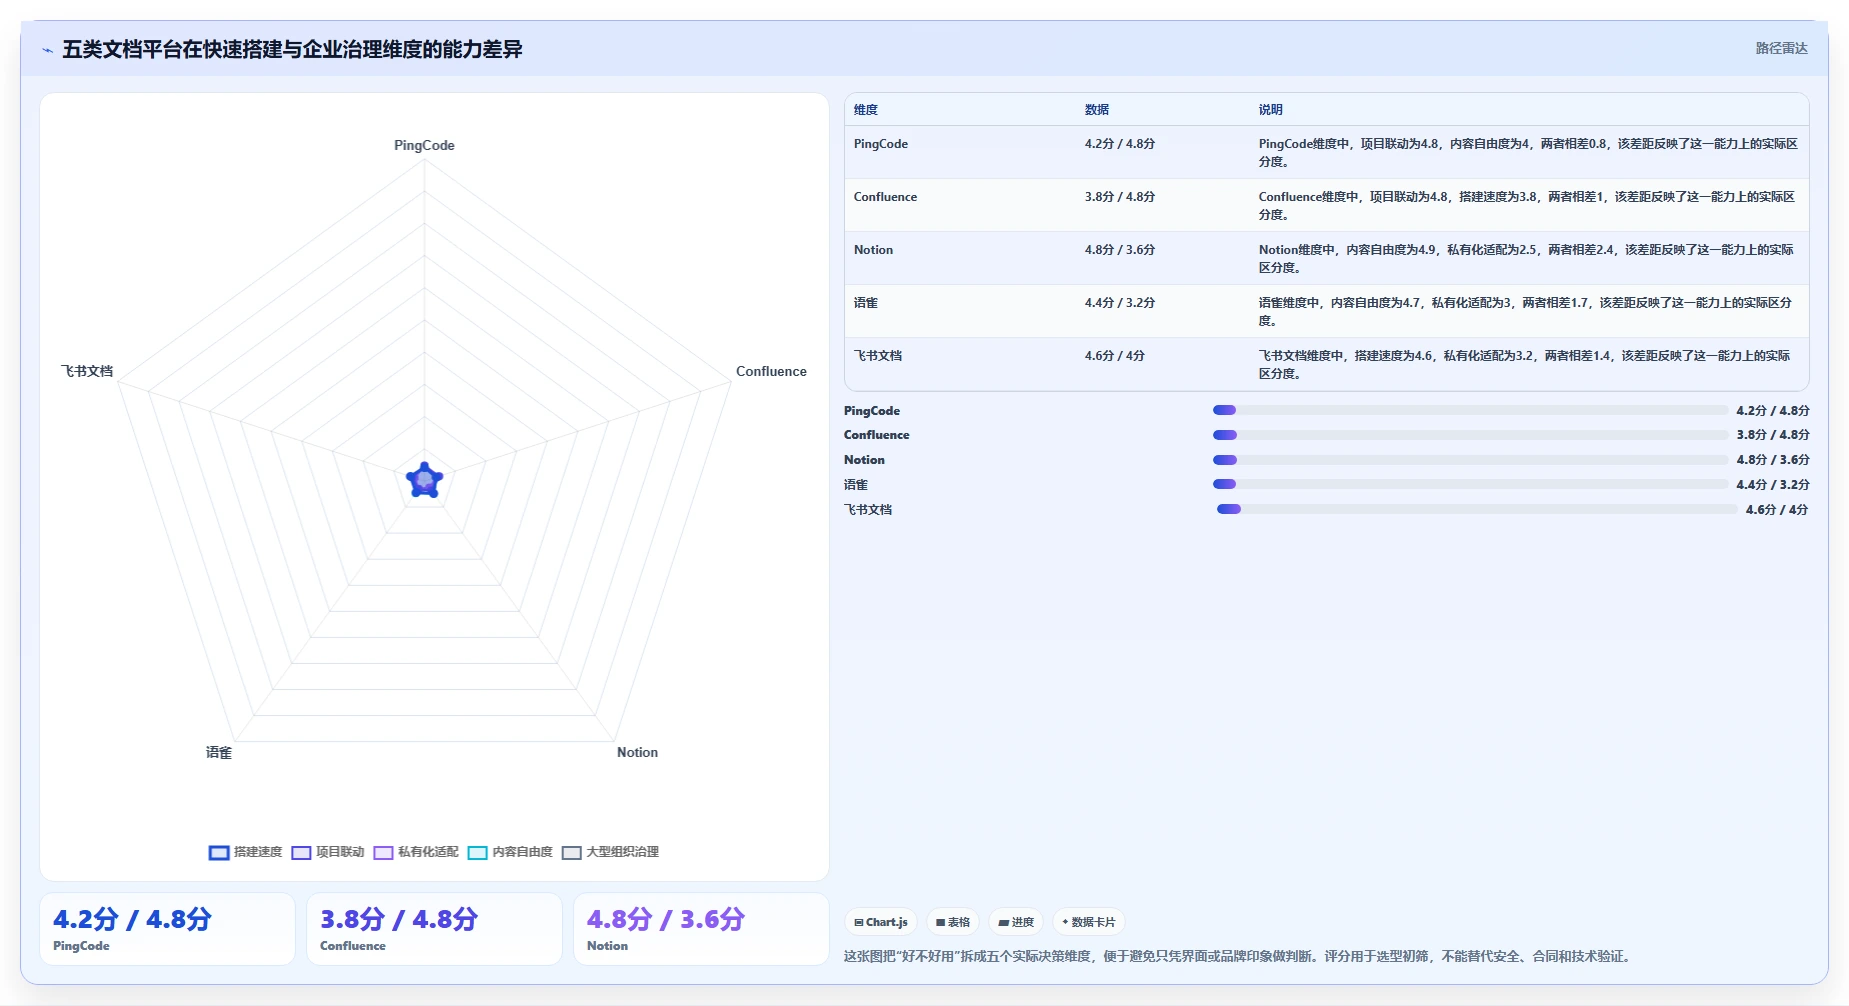Click the 飞书文档 label in progress list
The height and width of the screenshot is (1006, 1849).
coord(867,510)
